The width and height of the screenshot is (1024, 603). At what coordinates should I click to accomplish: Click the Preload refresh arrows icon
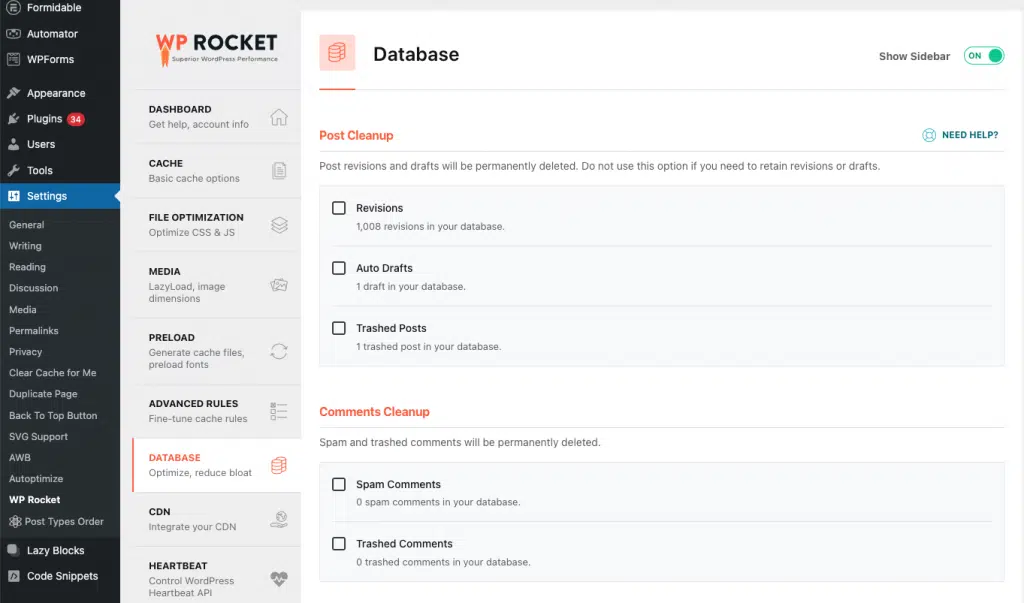coord(279,351)
